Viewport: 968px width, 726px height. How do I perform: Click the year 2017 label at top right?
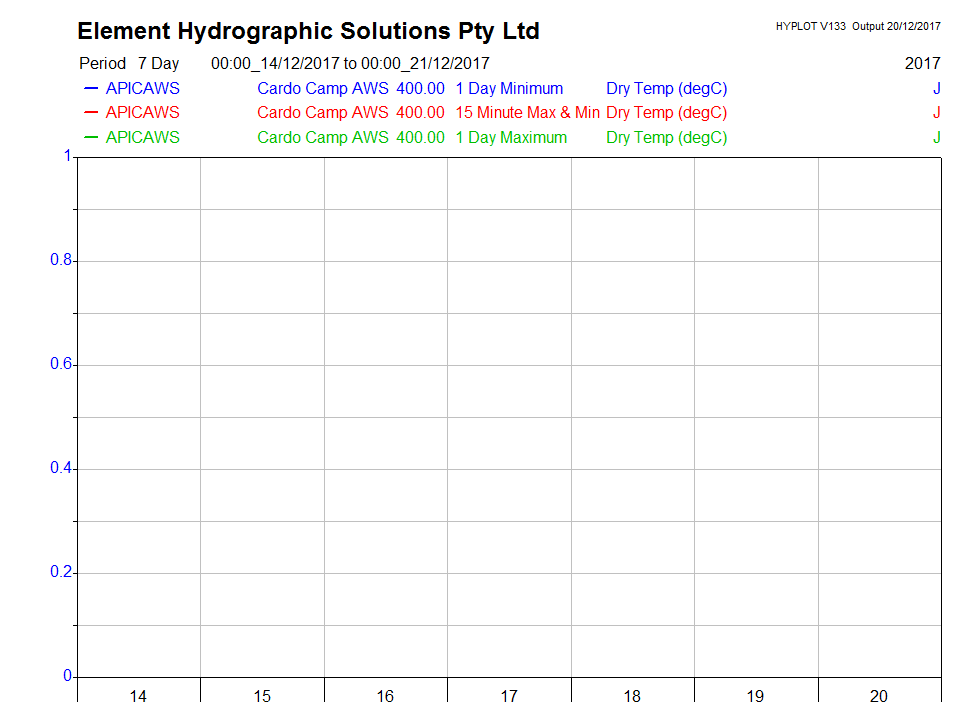(922, 64)
